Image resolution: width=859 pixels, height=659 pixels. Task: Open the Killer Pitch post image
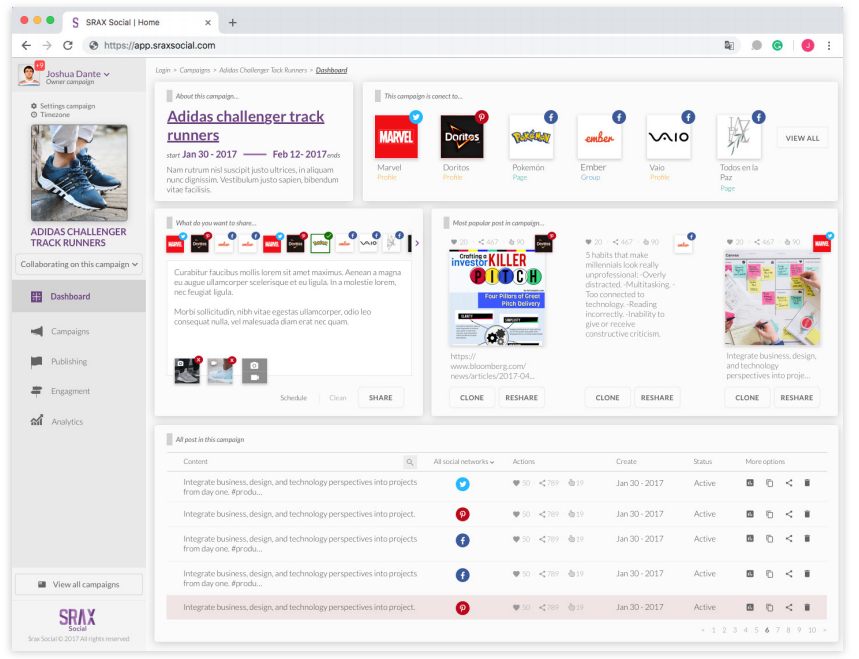pyautogui.click(x=497, y=298)
